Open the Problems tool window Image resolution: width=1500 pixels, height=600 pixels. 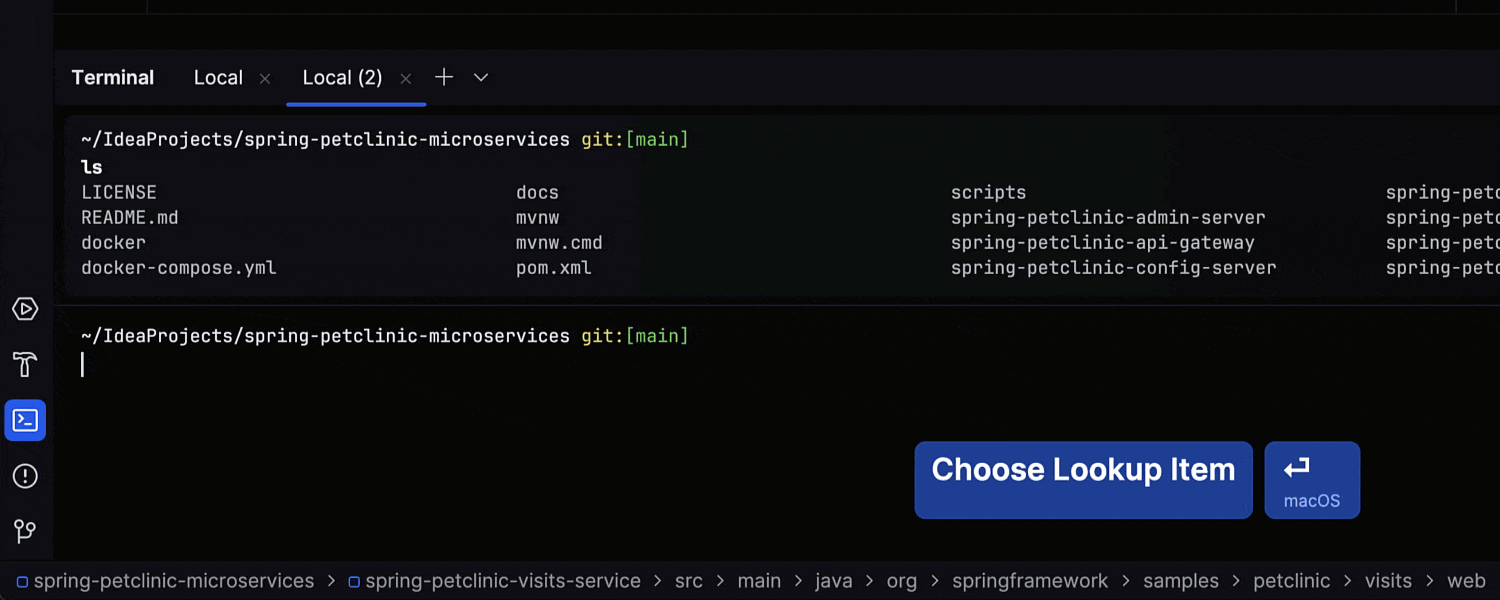point(25,477)
